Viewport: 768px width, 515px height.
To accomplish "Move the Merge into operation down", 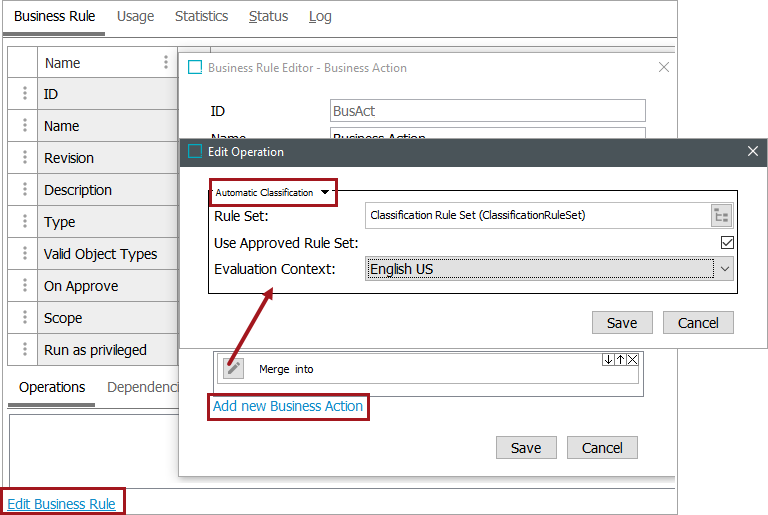I will click(x=608, y=360).
